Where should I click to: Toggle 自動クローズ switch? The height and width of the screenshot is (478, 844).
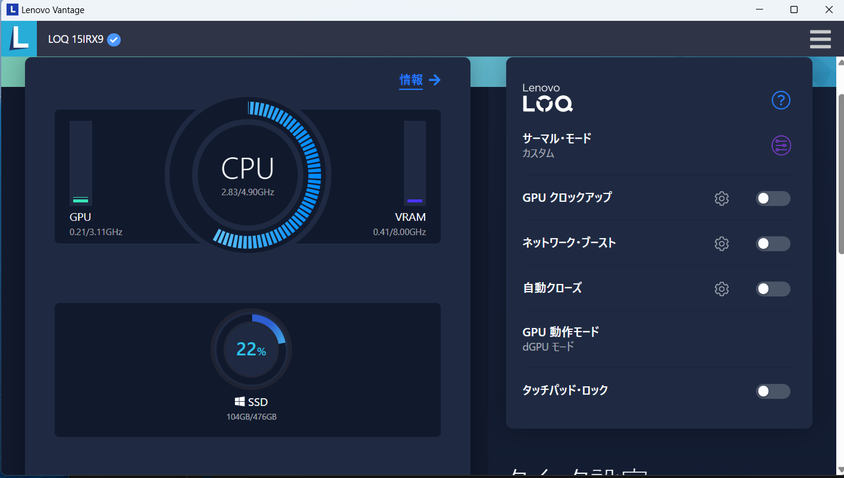click(772, 289)
